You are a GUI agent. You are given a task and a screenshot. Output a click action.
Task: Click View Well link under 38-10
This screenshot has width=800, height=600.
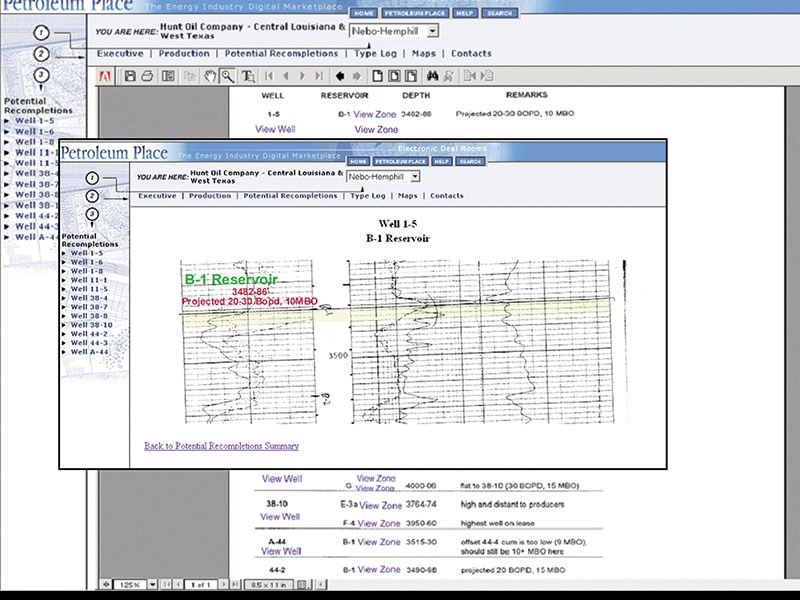click(x=280, y=517)
